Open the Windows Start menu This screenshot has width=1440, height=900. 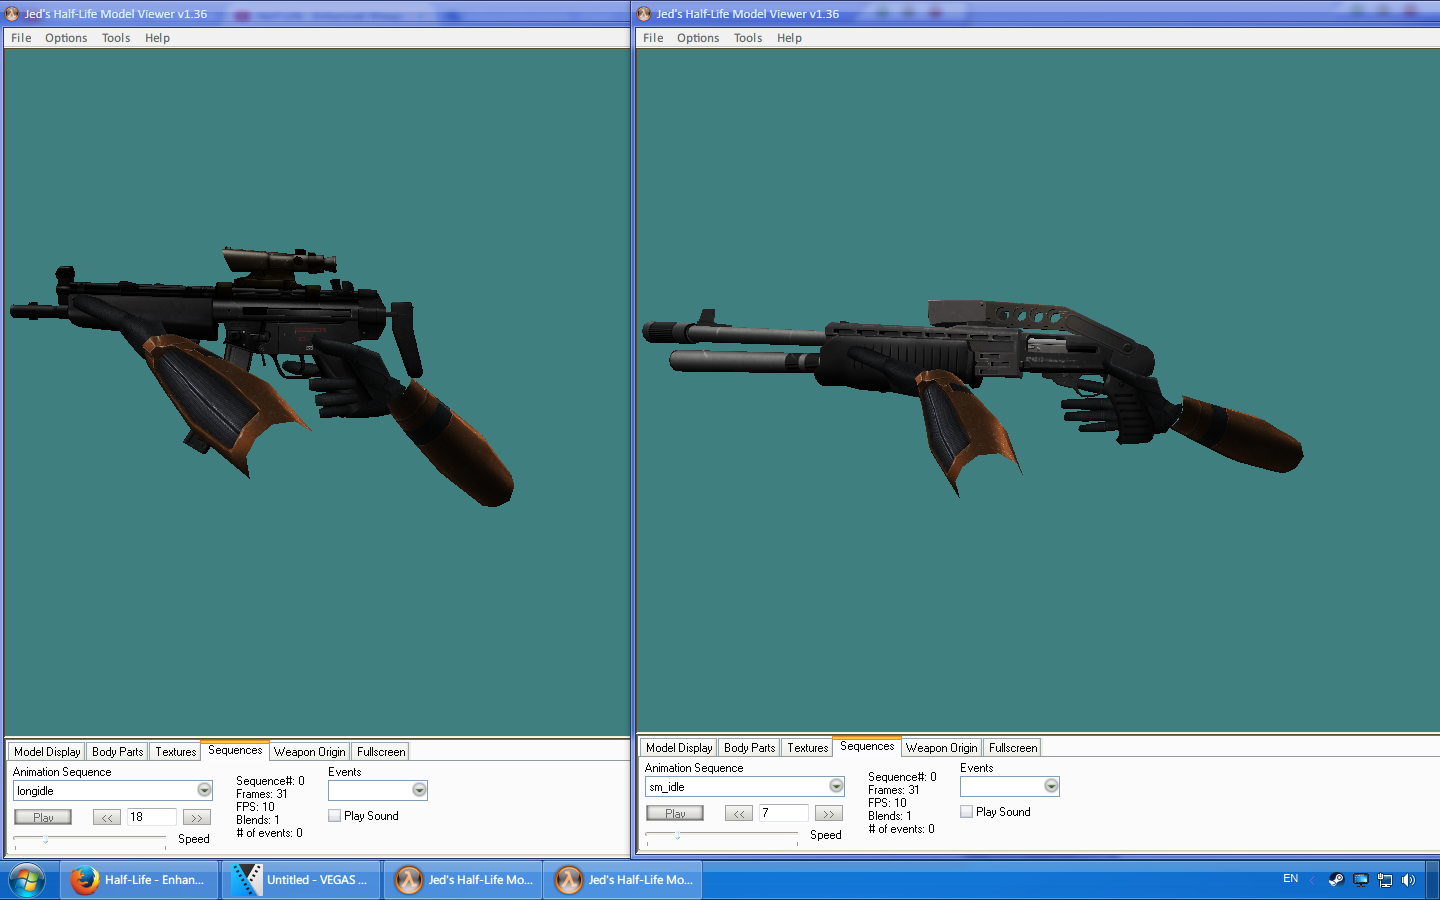coord(27,880)
